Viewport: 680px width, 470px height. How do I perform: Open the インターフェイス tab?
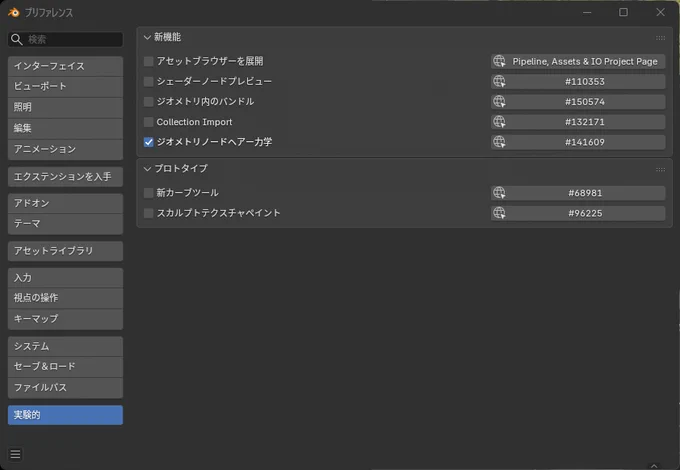point(65,66)
